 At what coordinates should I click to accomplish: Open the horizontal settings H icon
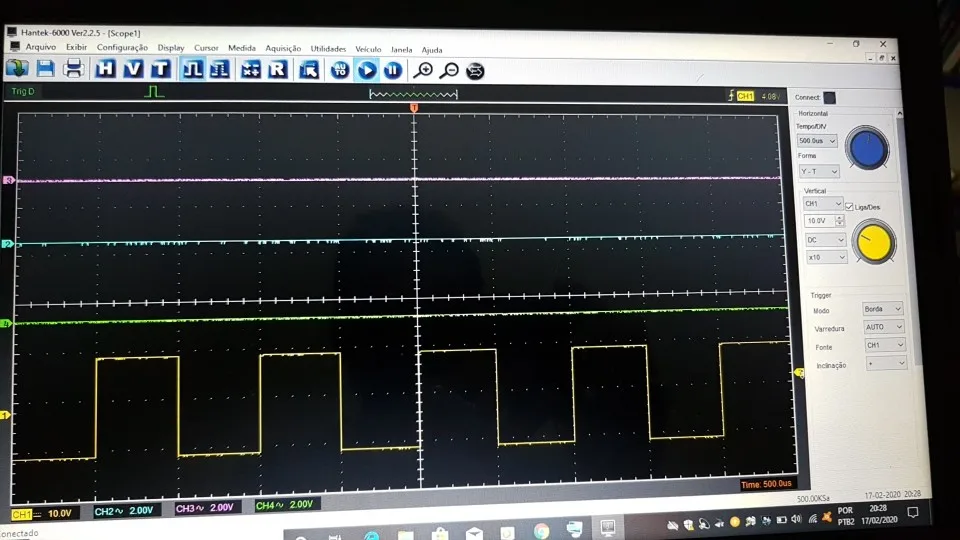[105, 69]
